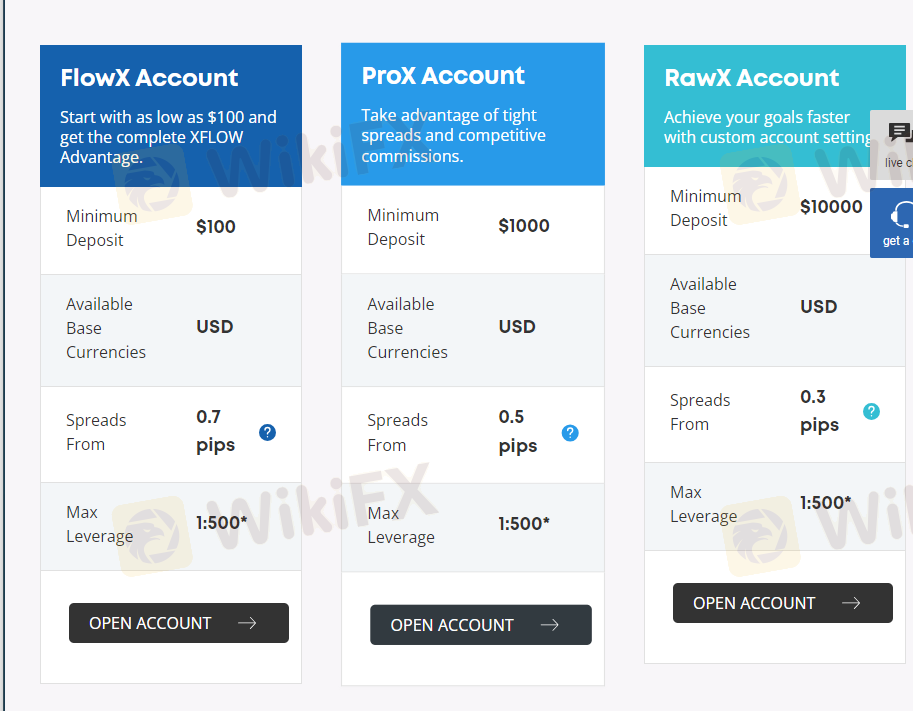
Task: Click the $100 minimum deposit value
Action: click(x=216, y=227)
